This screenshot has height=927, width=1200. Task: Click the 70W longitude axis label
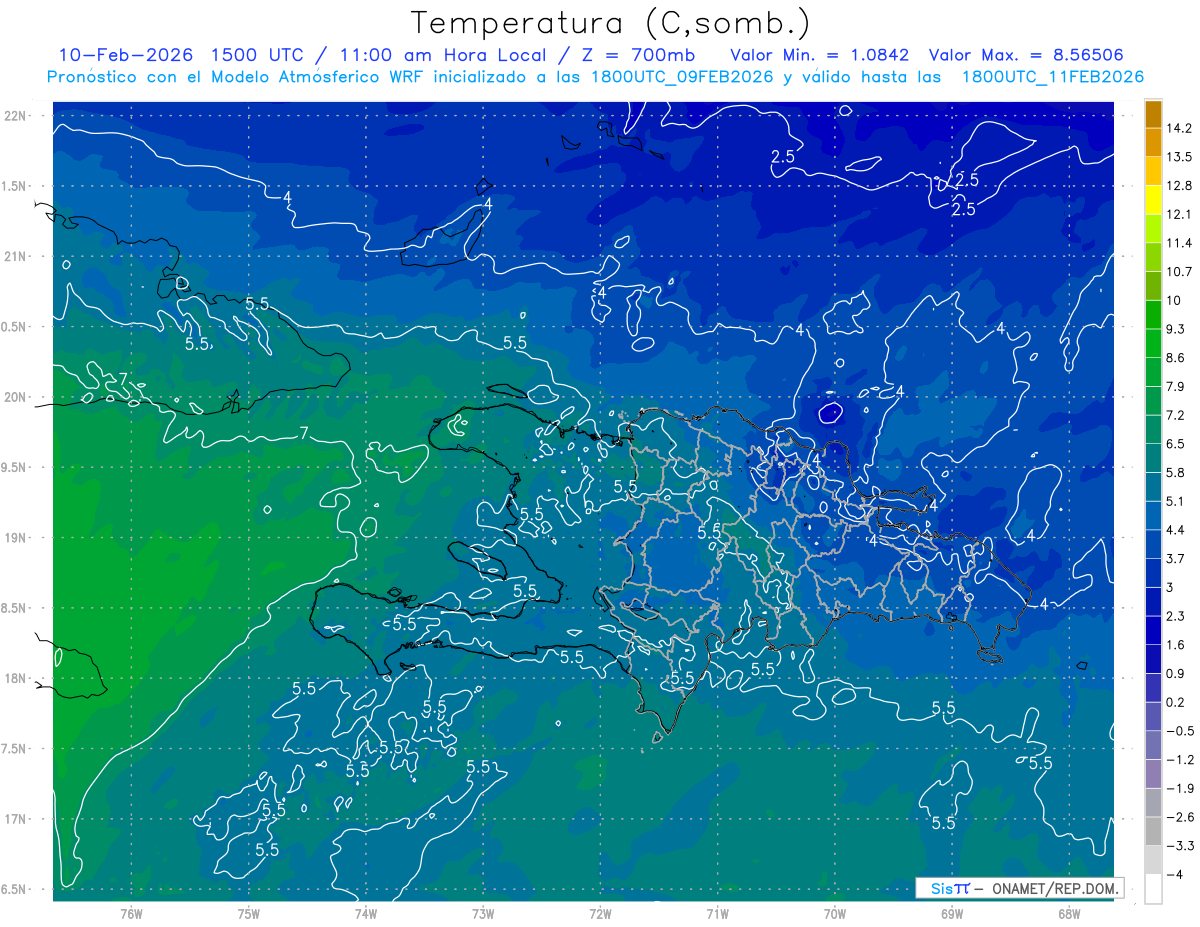(835, 913)
